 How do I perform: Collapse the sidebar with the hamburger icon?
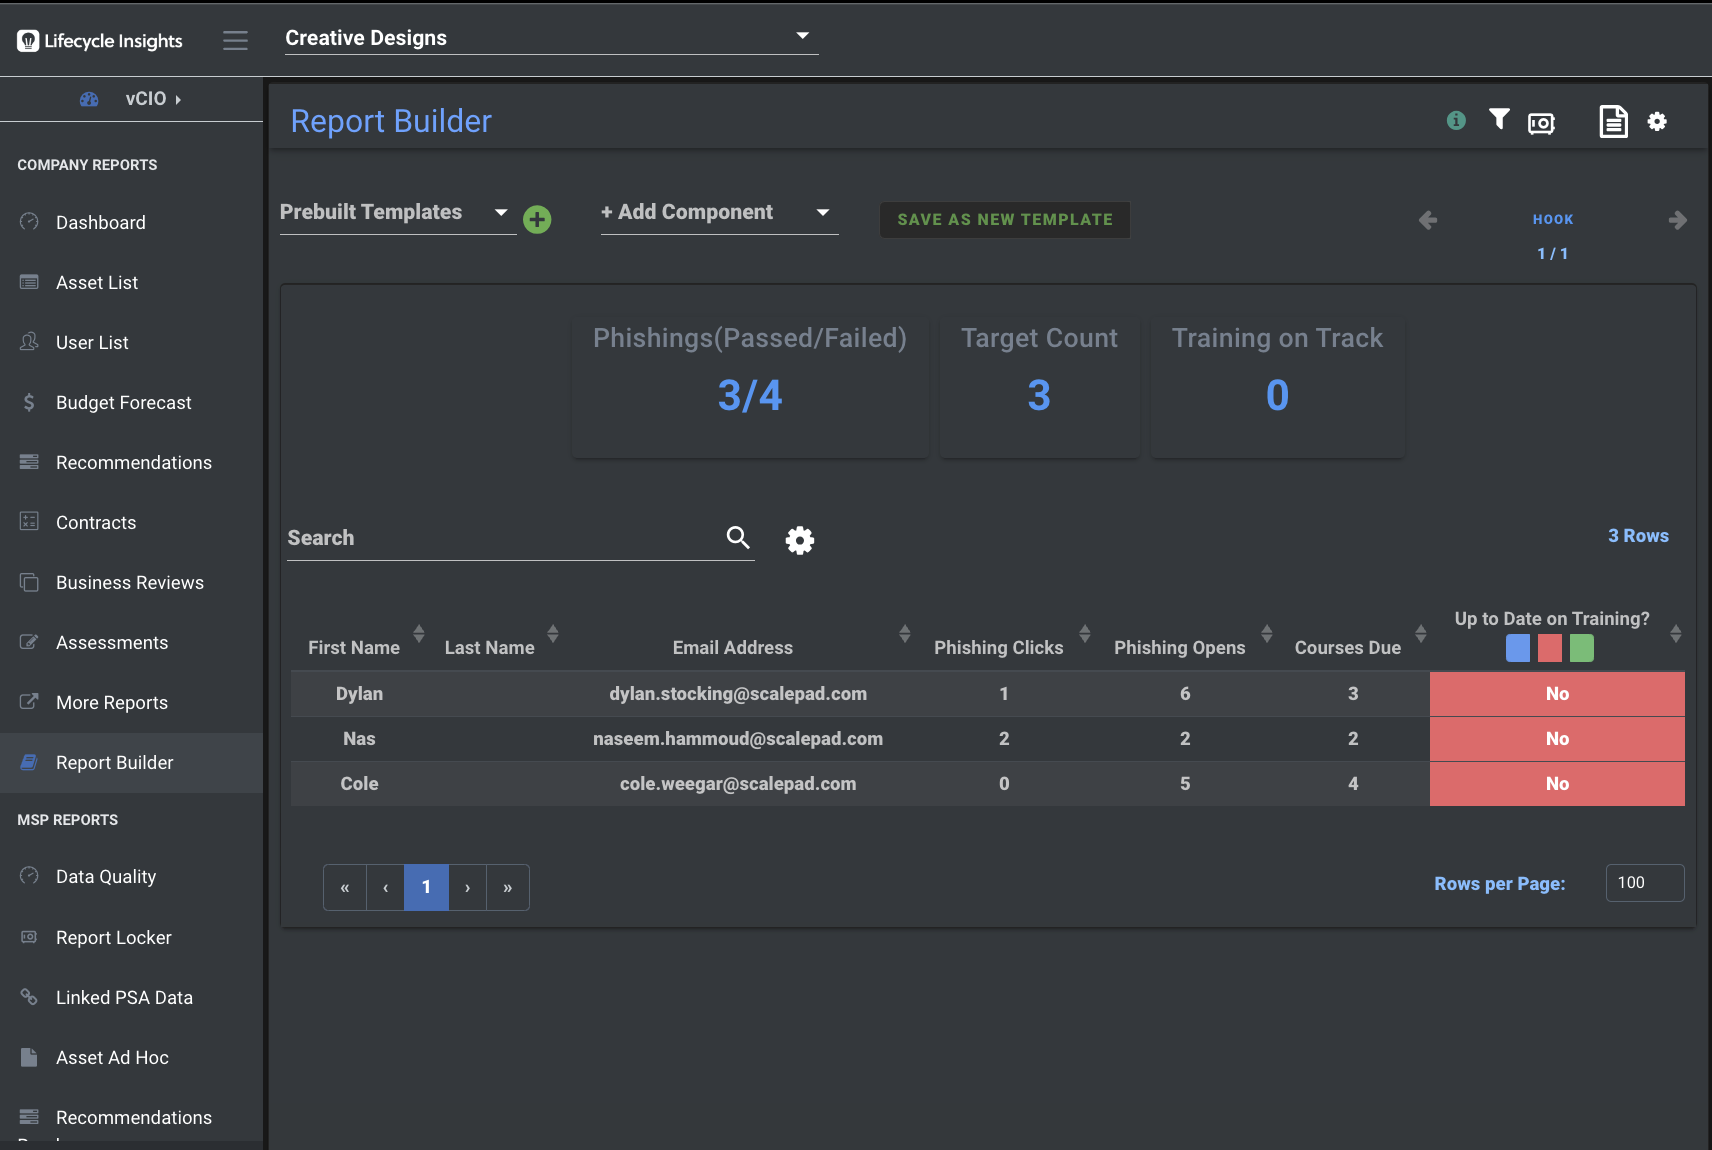(235, 40)
